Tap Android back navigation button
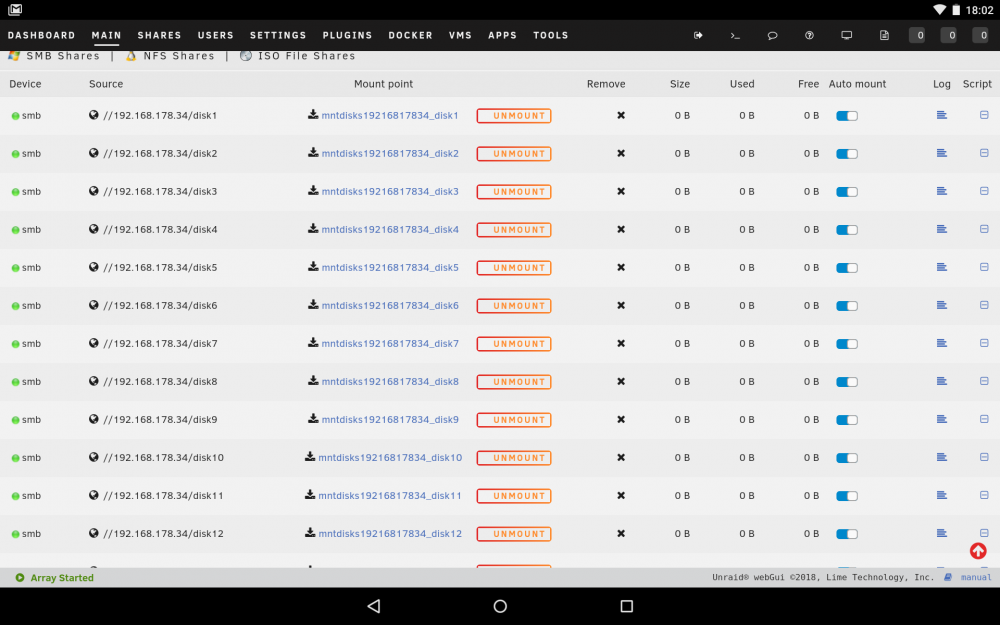 pos(374,606)
